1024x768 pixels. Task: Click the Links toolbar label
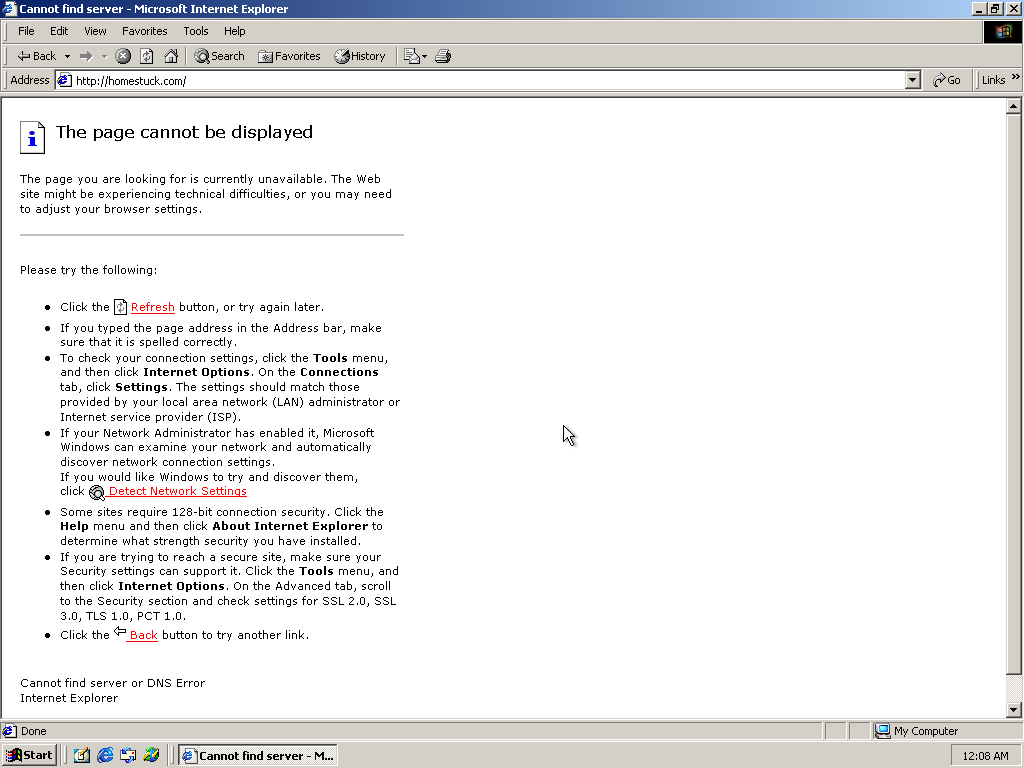point(993,80)
